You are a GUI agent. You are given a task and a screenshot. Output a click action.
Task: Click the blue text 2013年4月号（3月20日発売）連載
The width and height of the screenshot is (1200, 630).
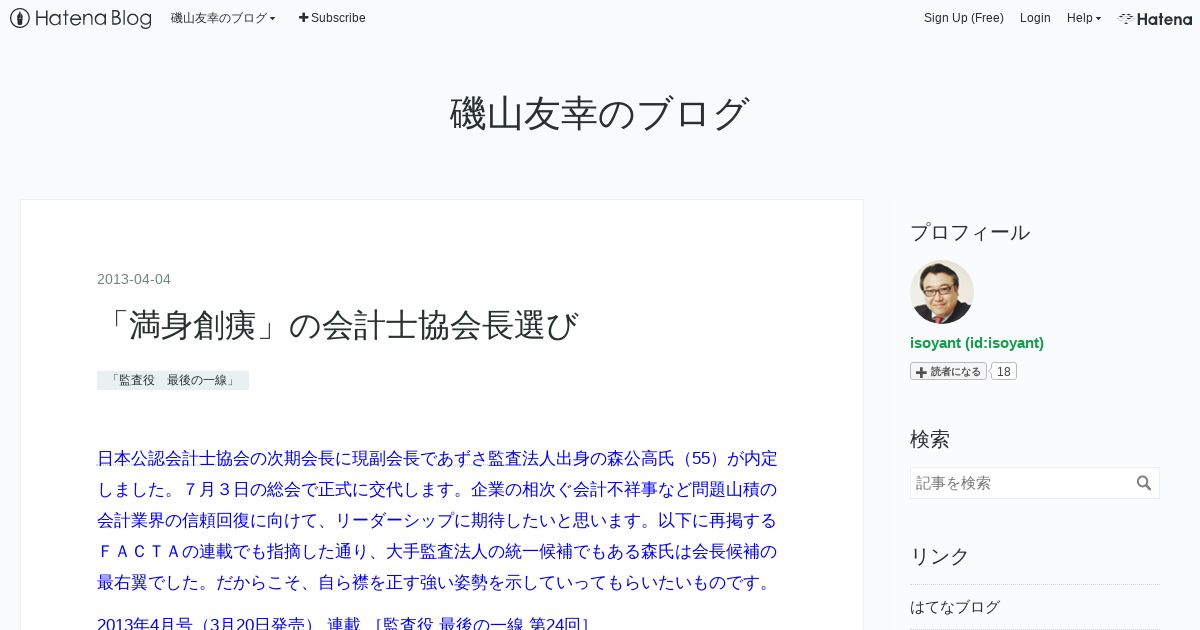coord(229,625)
